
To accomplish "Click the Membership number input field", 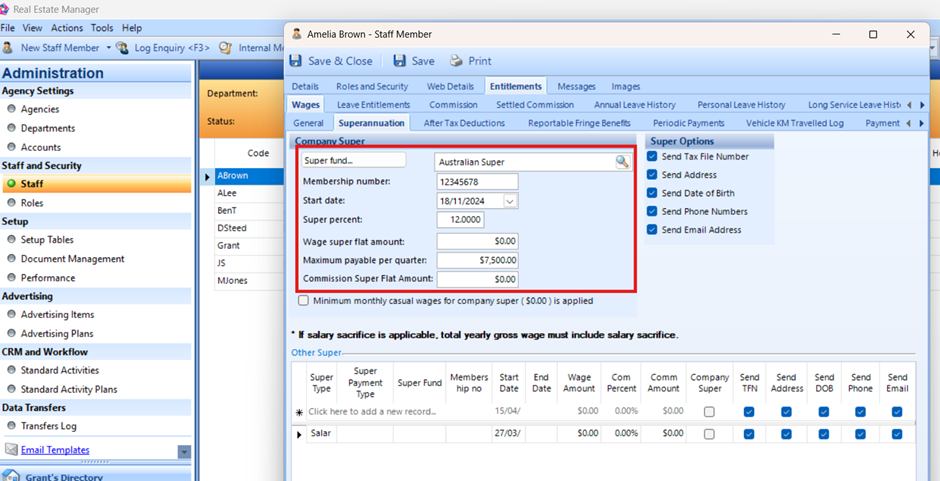I will (477, 181).
